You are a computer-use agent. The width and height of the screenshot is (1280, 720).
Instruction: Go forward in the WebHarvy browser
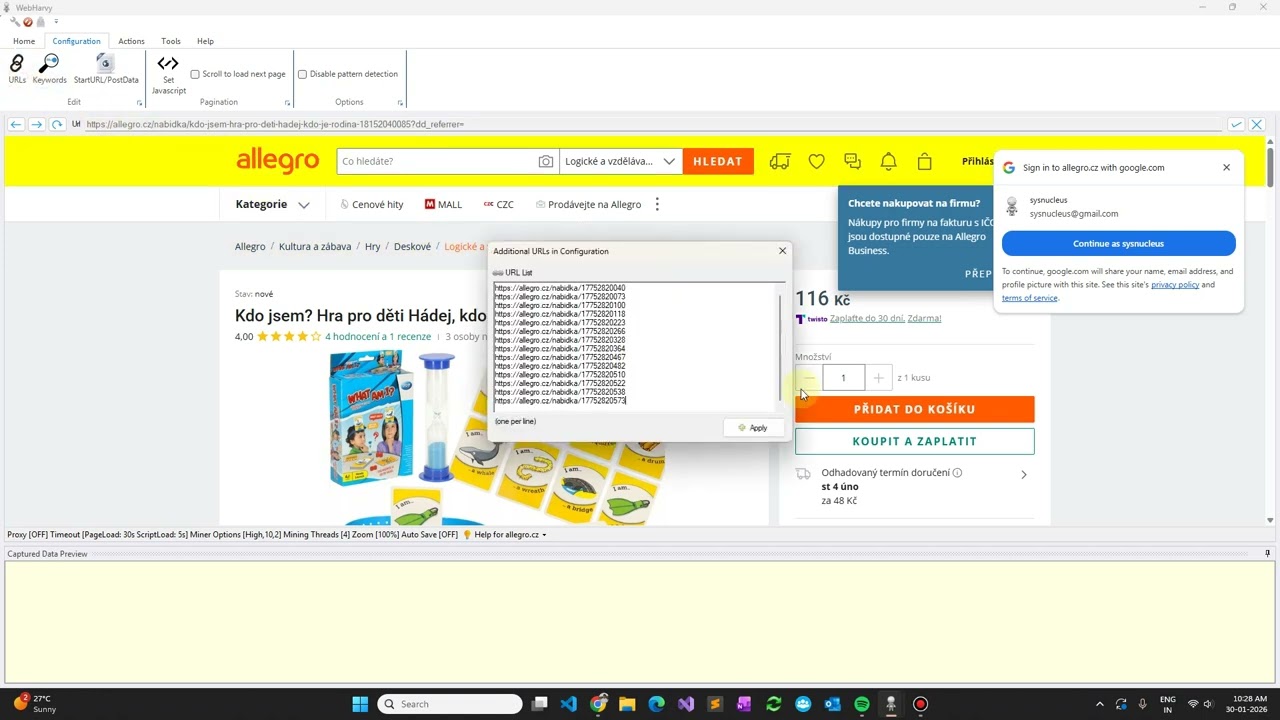point(36,124)
